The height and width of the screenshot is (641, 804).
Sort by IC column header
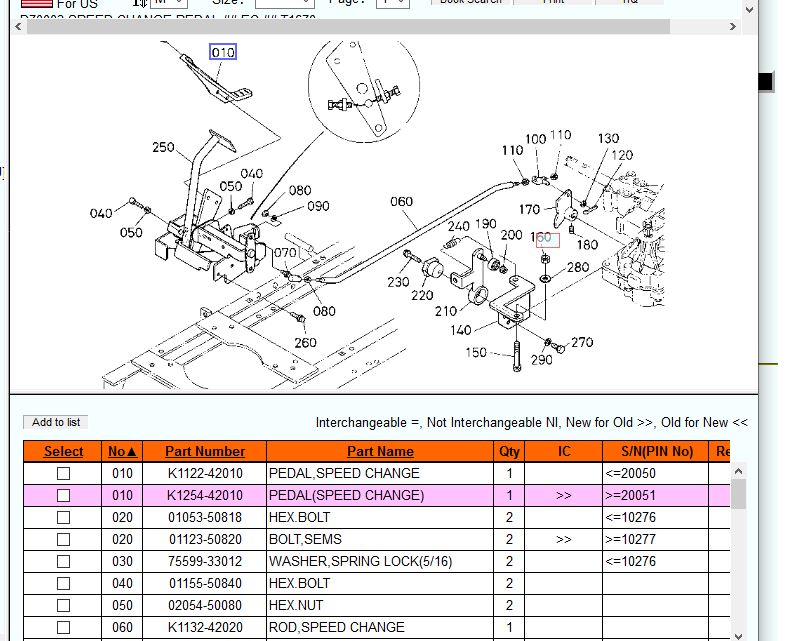(564, 451)
